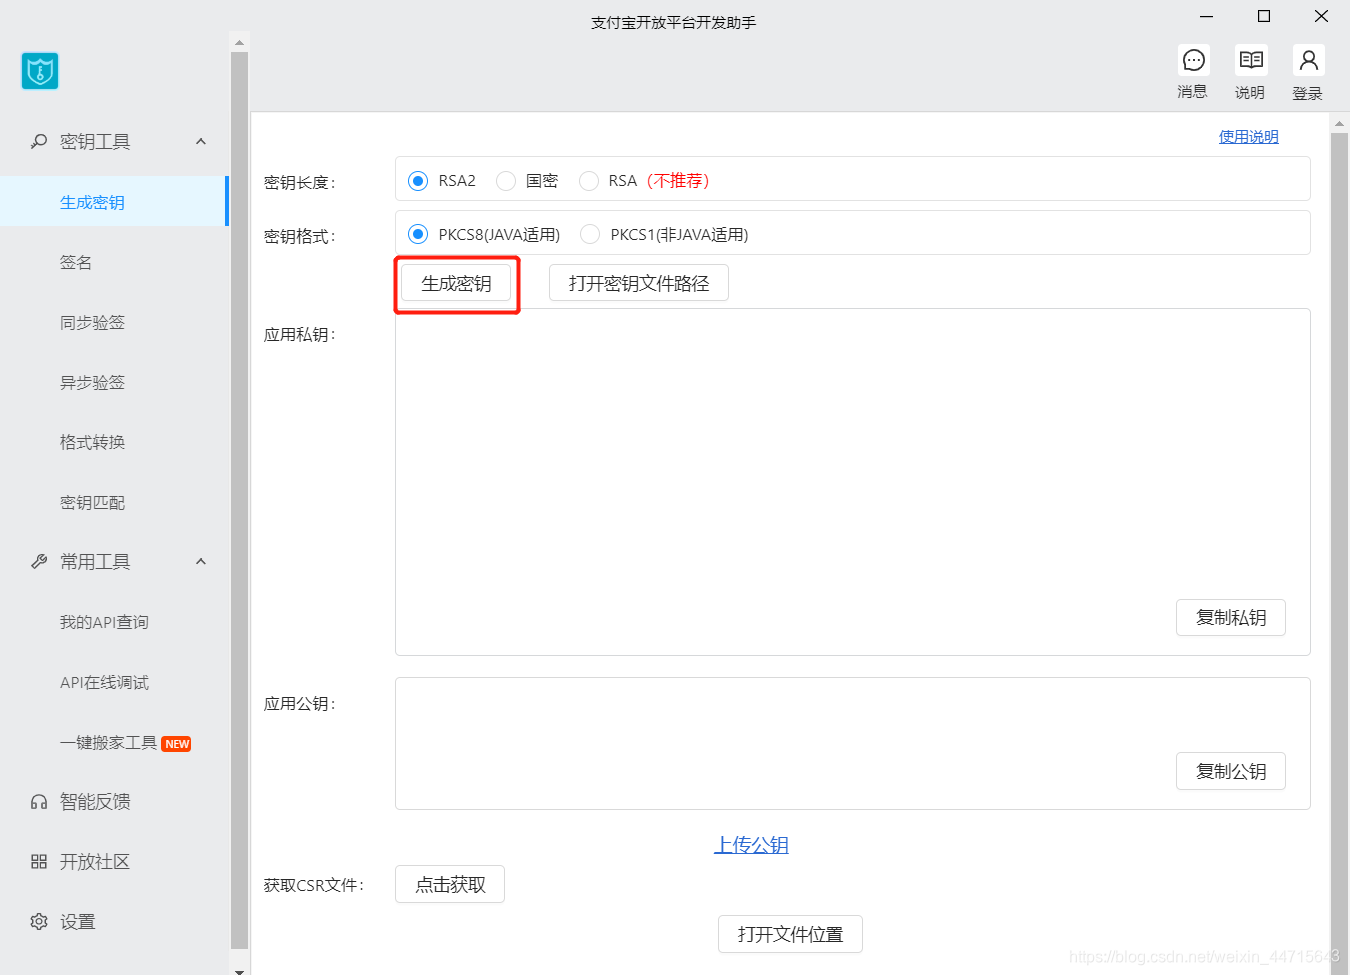This screenshot has width=1350, height=975.
Task: Click the 生成密钥 generate button
Action: (x=456, y=284)
